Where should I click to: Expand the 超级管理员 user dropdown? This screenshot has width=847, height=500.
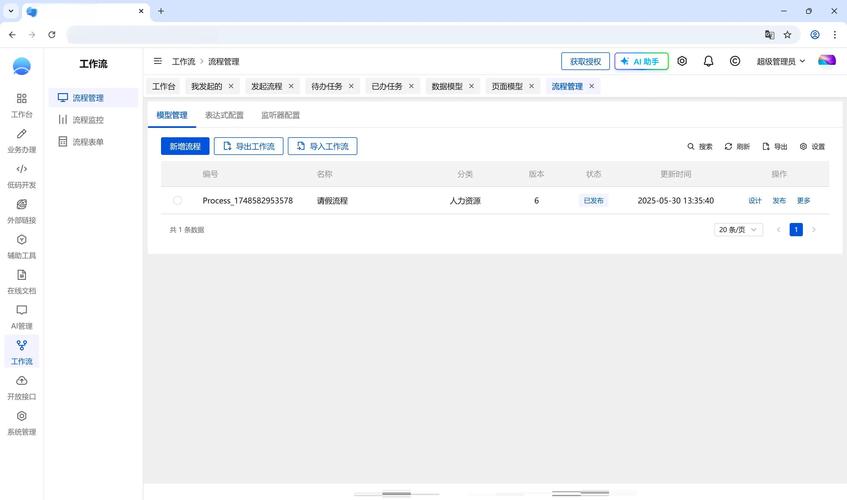[781, 61]
